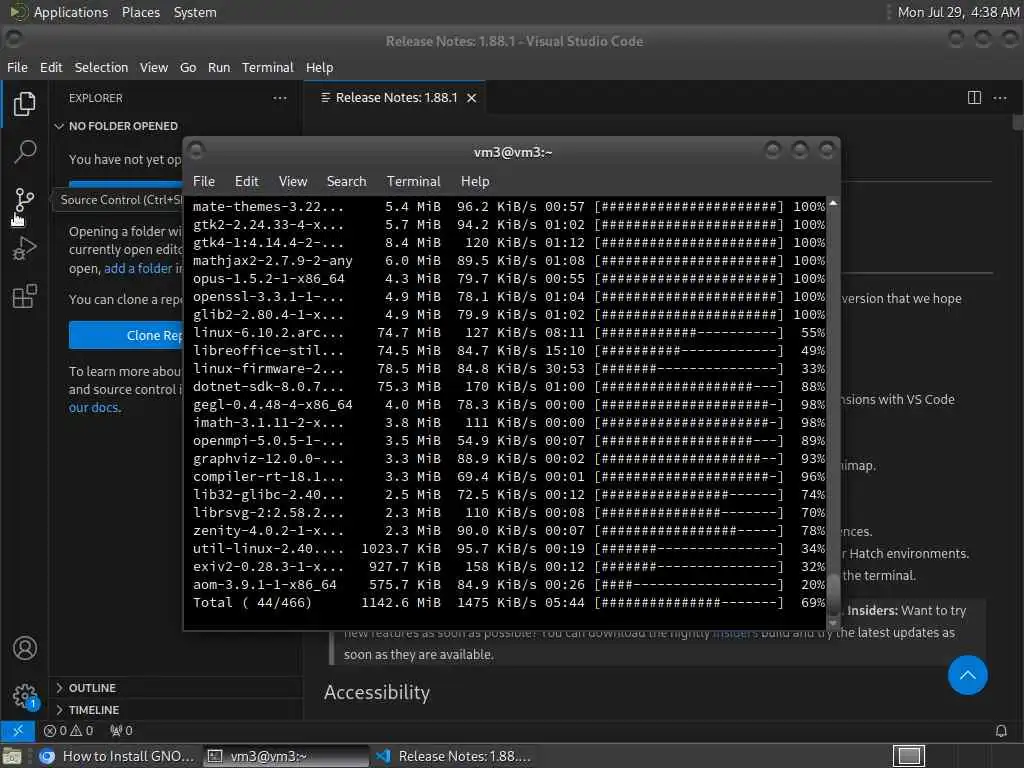Follow the 'add a folder' link
Screen dimensions: 1024x768
[x=138, y=268]
